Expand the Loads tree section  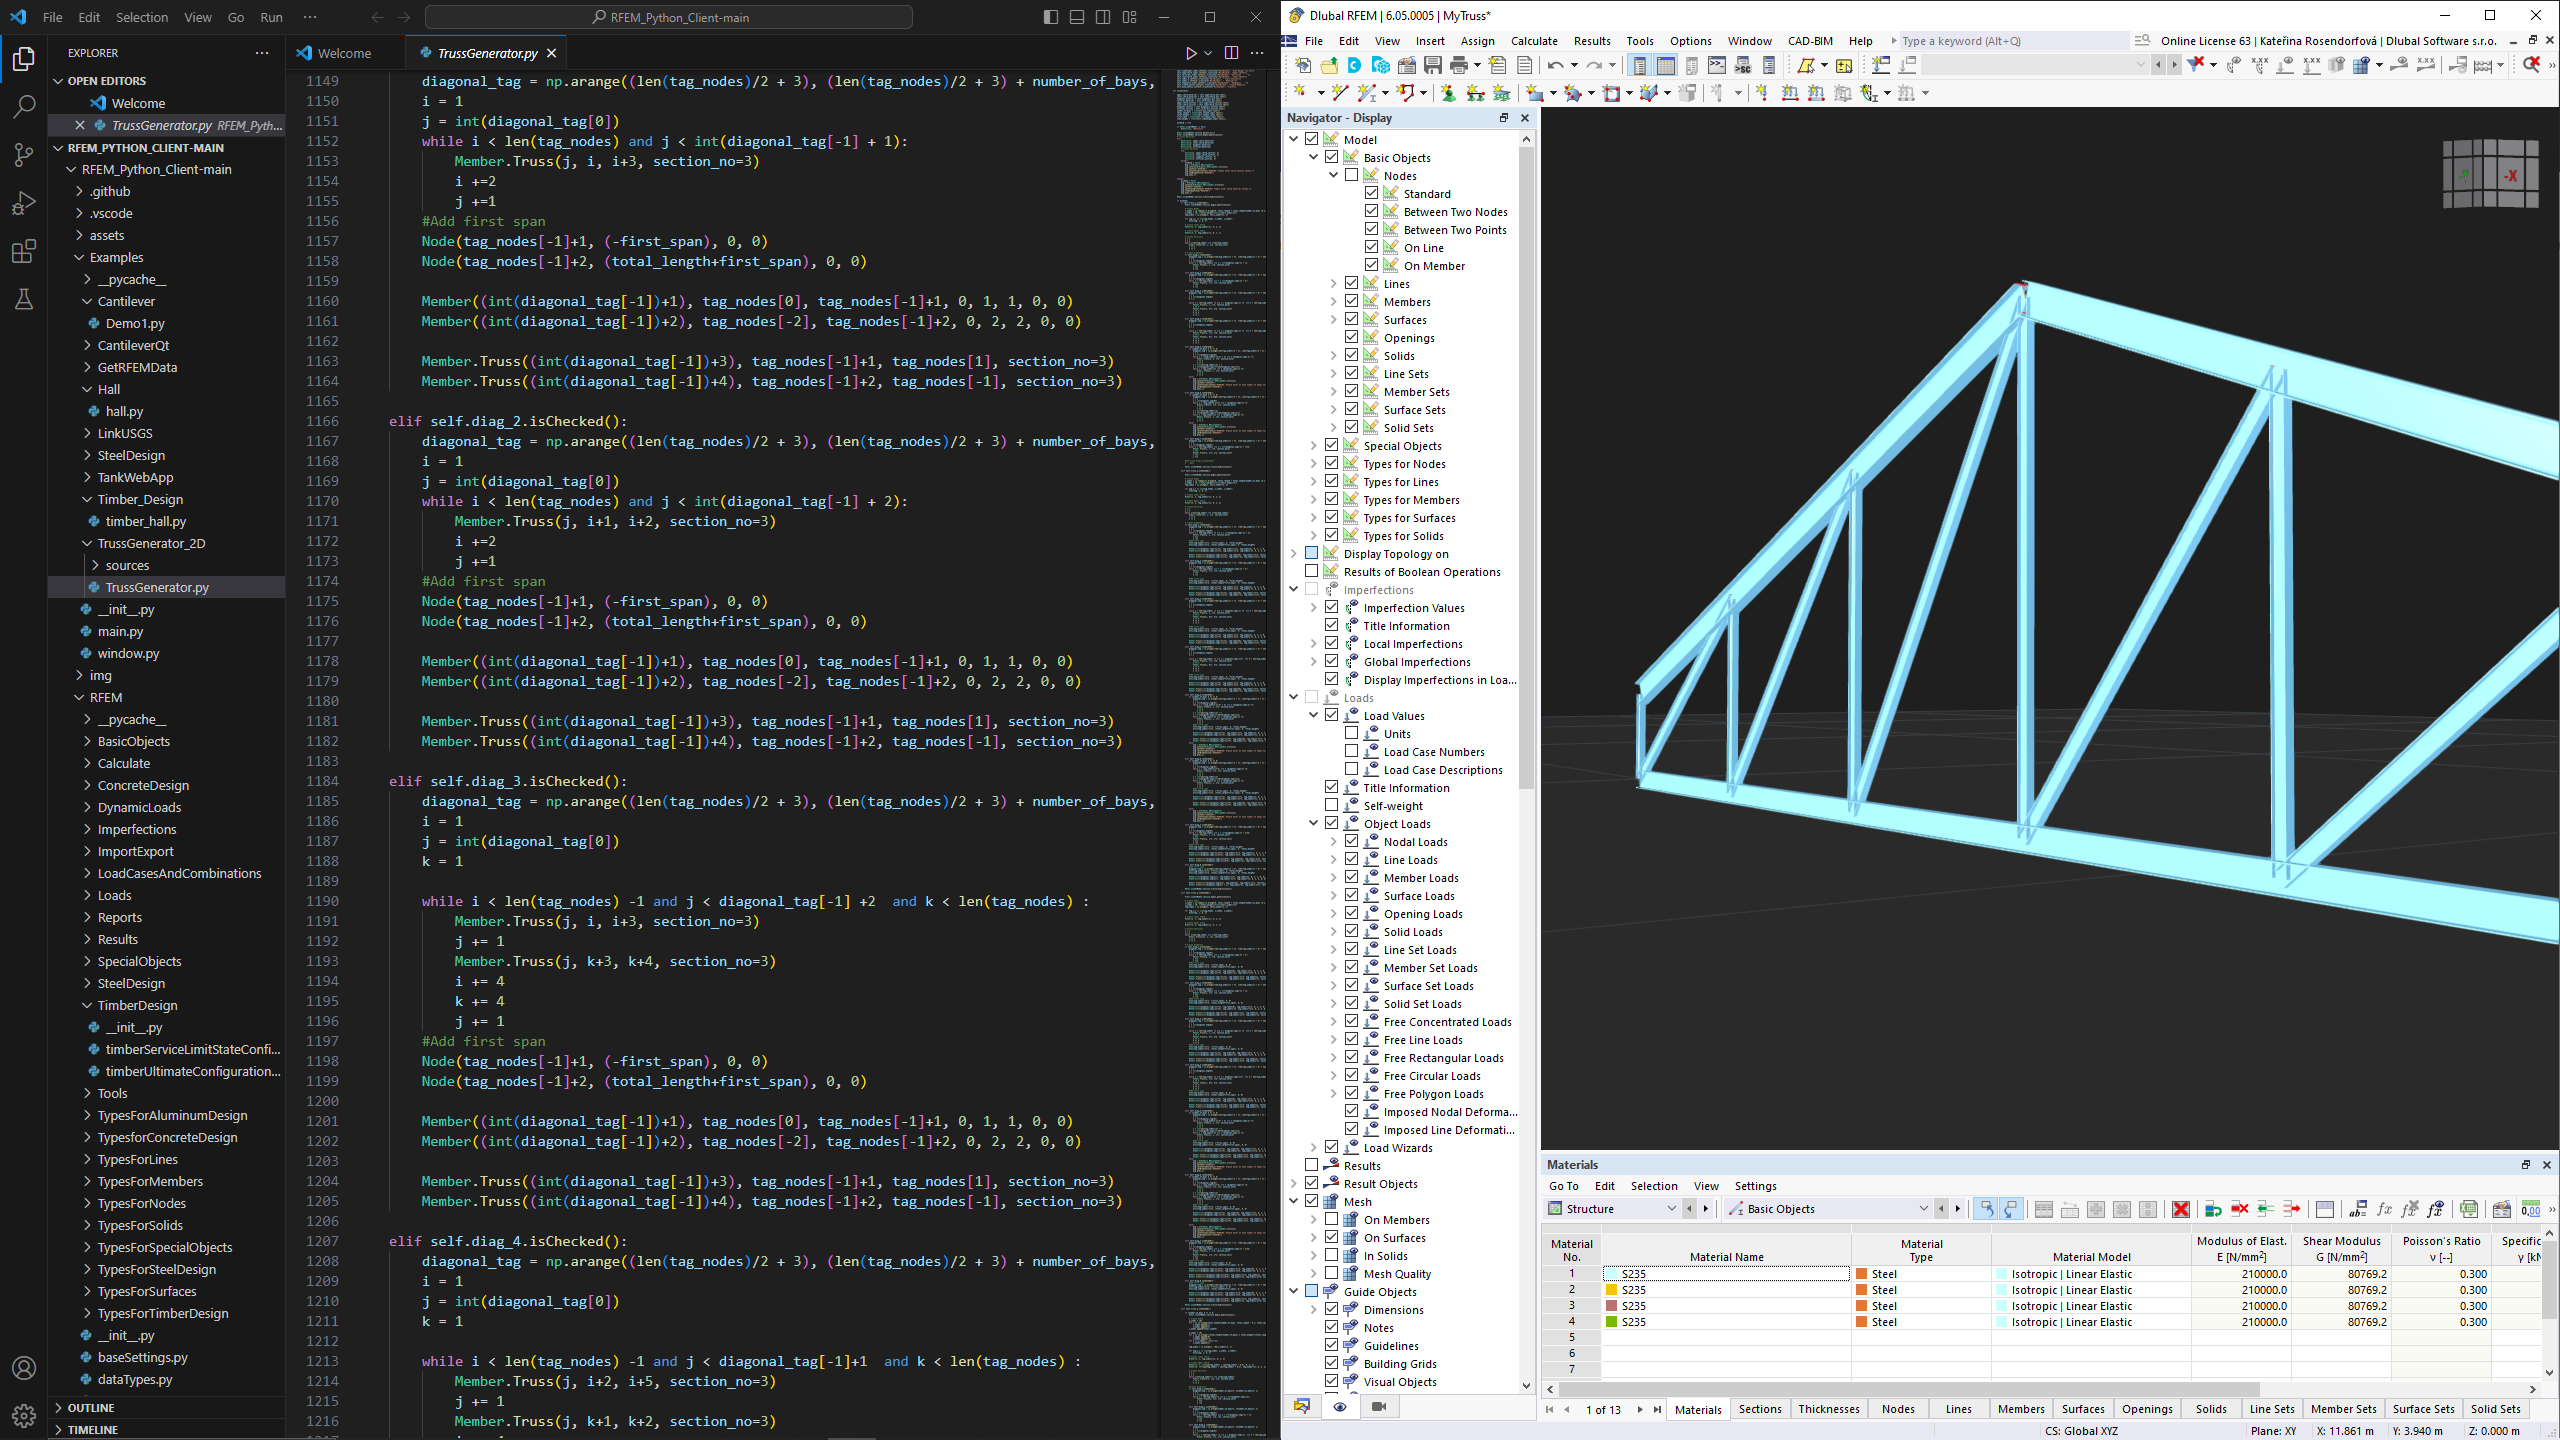[x=1294, y=696]
